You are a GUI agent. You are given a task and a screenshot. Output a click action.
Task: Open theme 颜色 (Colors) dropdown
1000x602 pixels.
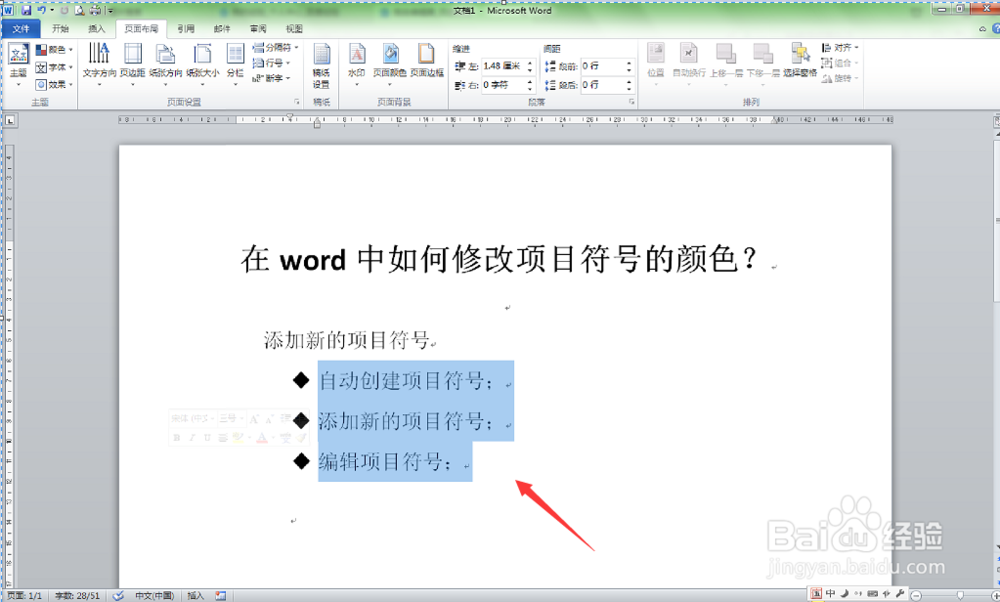[x=54, y=50]
